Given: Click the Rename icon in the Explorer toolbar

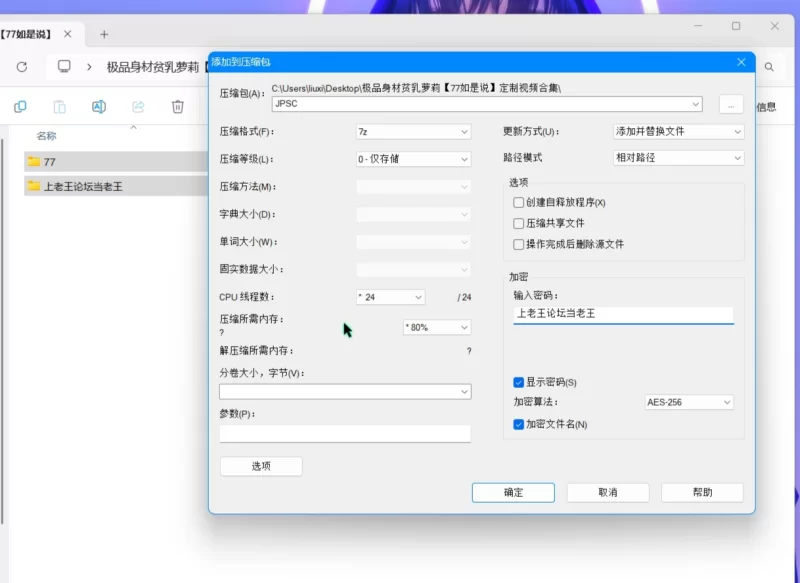Looking at the screenshot, I should coord(99,107).
